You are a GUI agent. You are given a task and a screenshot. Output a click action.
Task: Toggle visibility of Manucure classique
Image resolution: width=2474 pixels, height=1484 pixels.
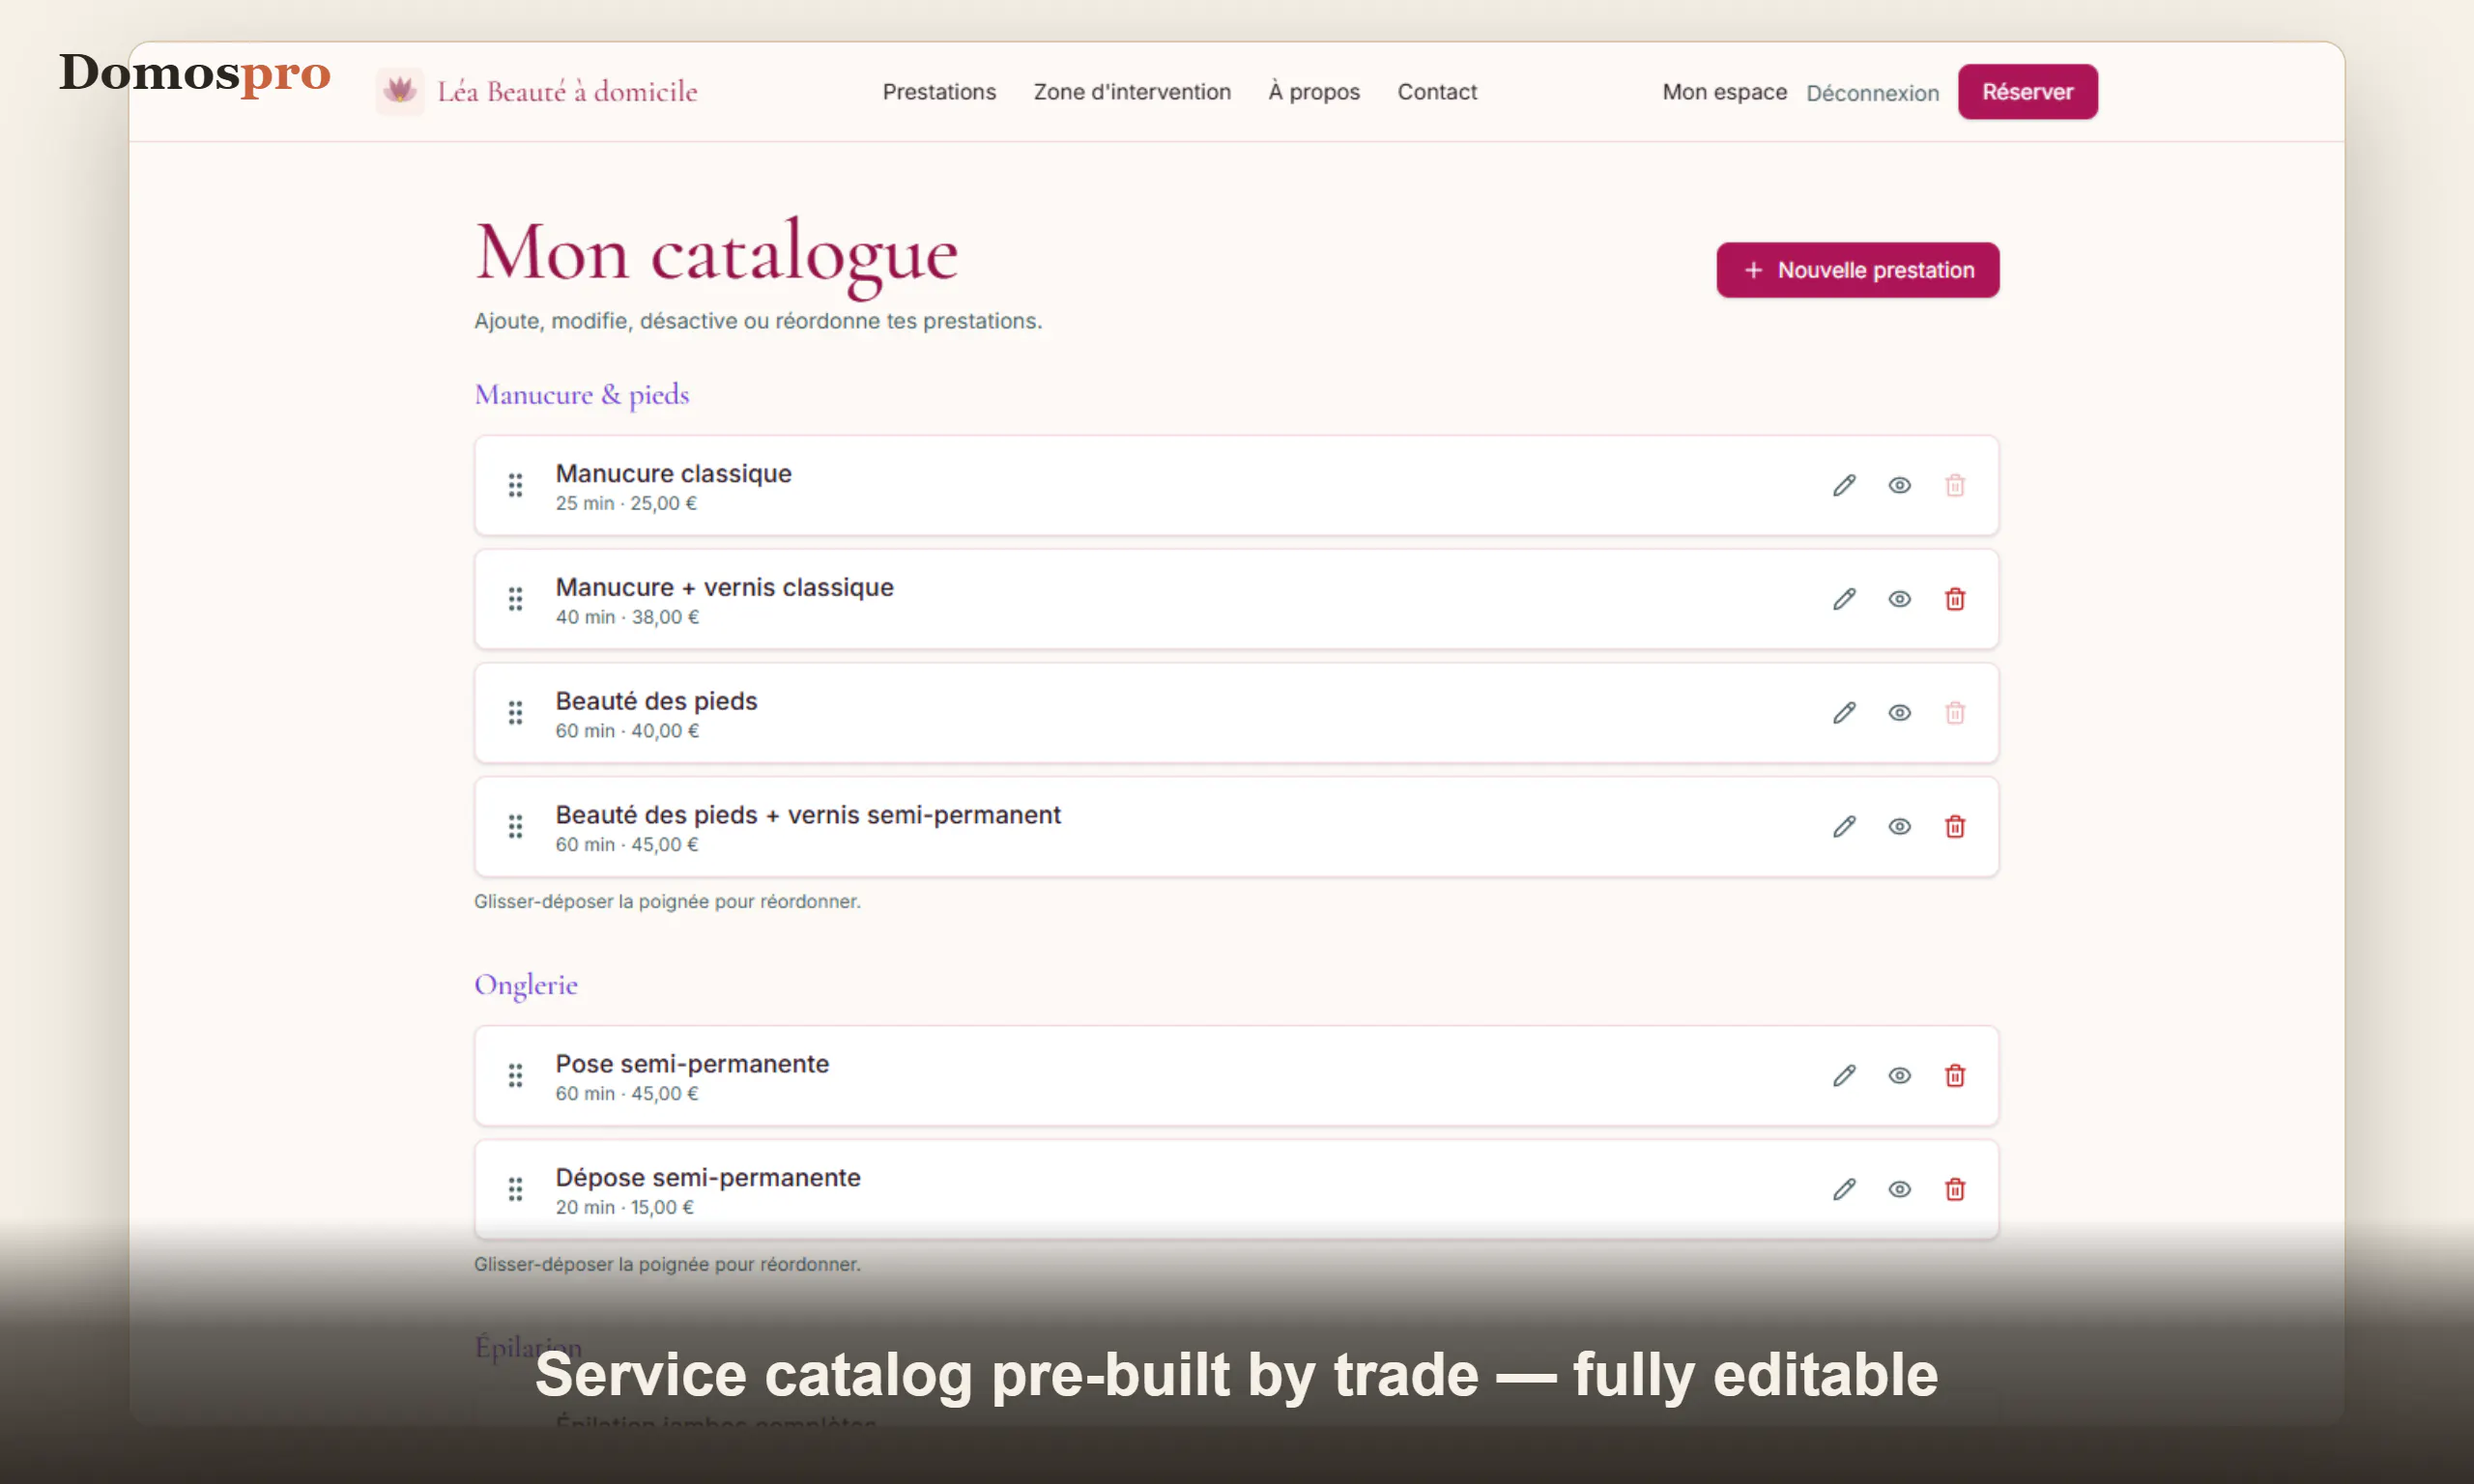tap(1900, 485)
